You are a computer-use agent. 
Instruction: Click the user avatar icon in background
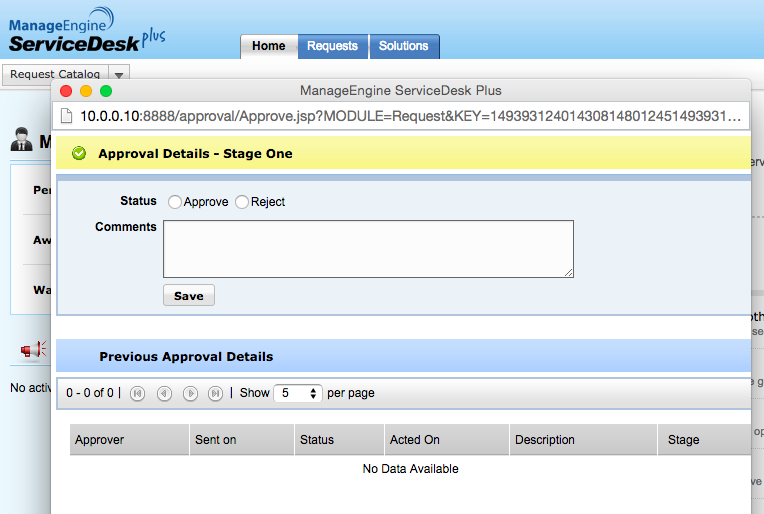pyautogui.click(x=21, y=139)
